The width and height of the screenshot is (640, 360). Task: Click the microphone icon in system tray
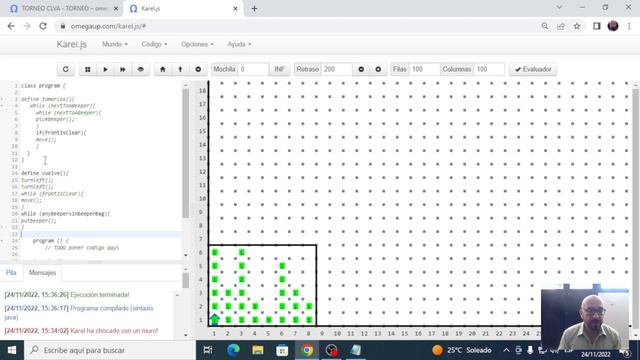530,350
